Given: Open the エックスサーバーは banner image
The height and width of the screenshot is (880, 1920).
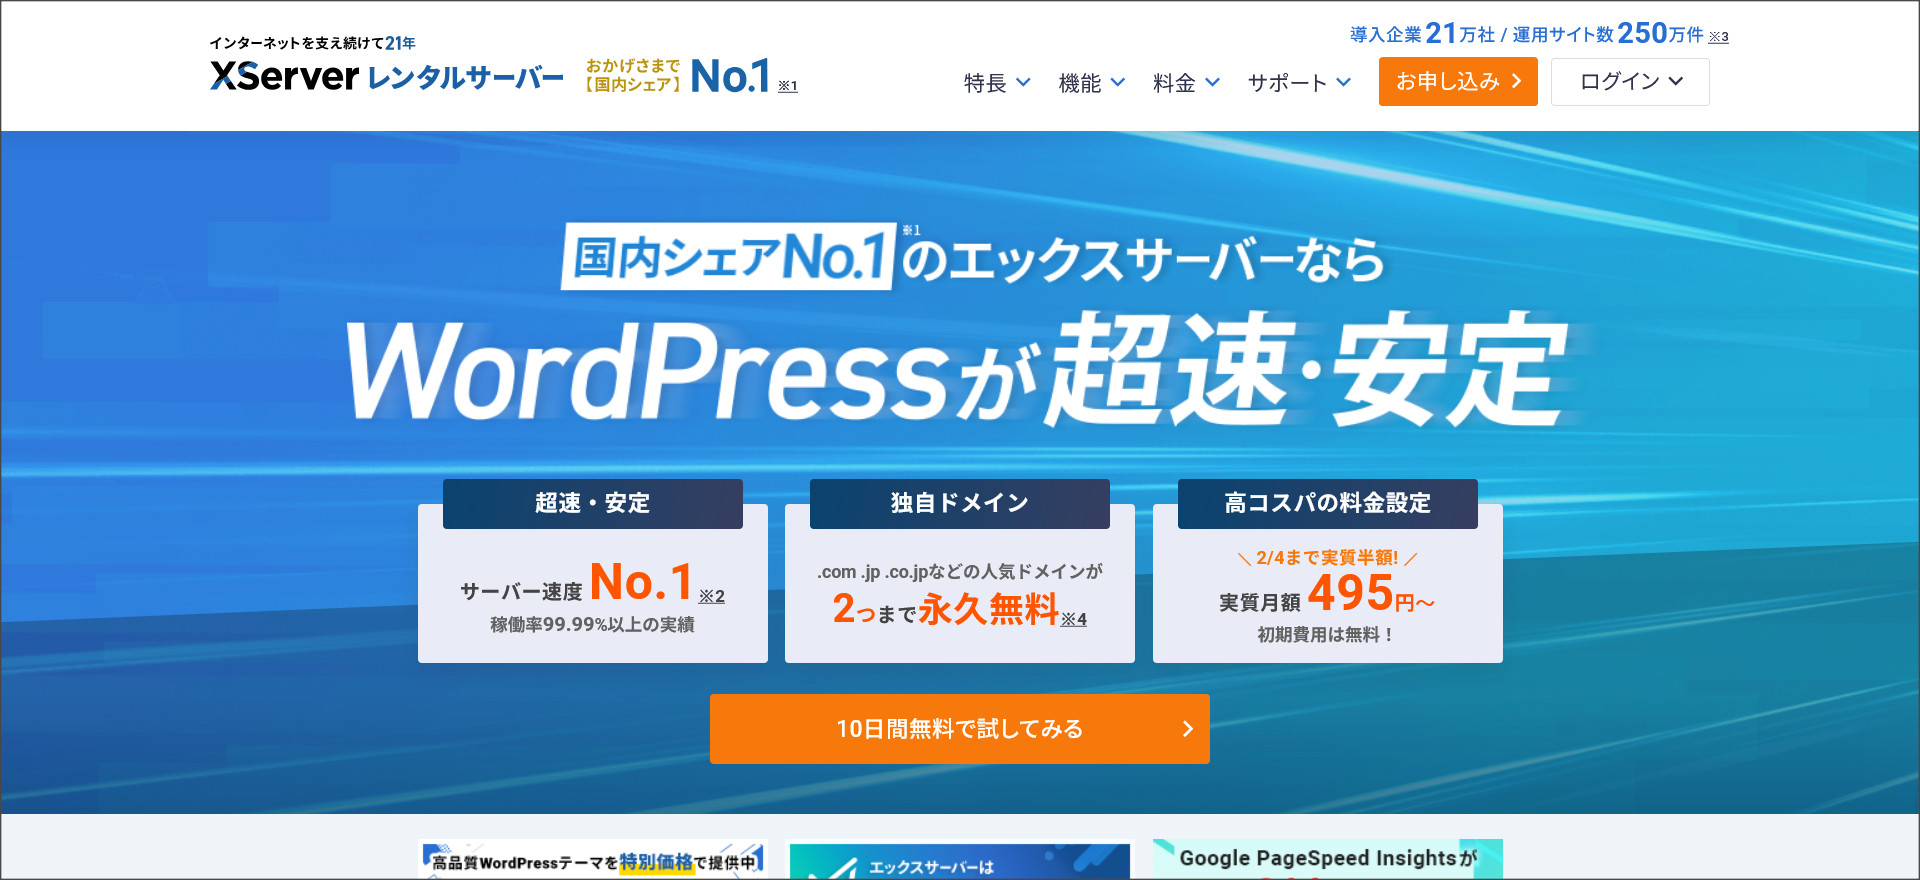Looking at the screenshot, I should point(959,862).
